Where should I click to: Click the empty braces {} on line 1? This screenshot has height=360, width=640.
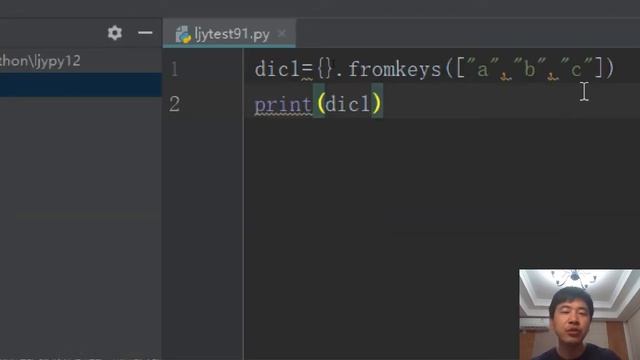click(324, 68)
